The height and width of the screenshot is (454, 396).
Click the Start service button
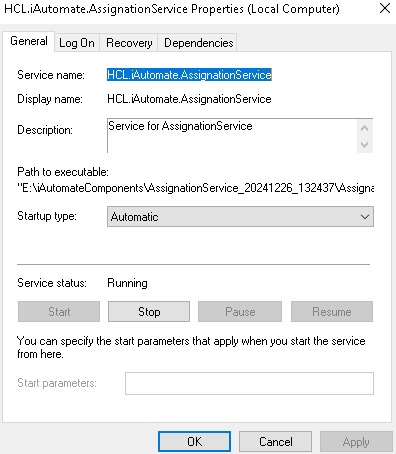(59, 312)
